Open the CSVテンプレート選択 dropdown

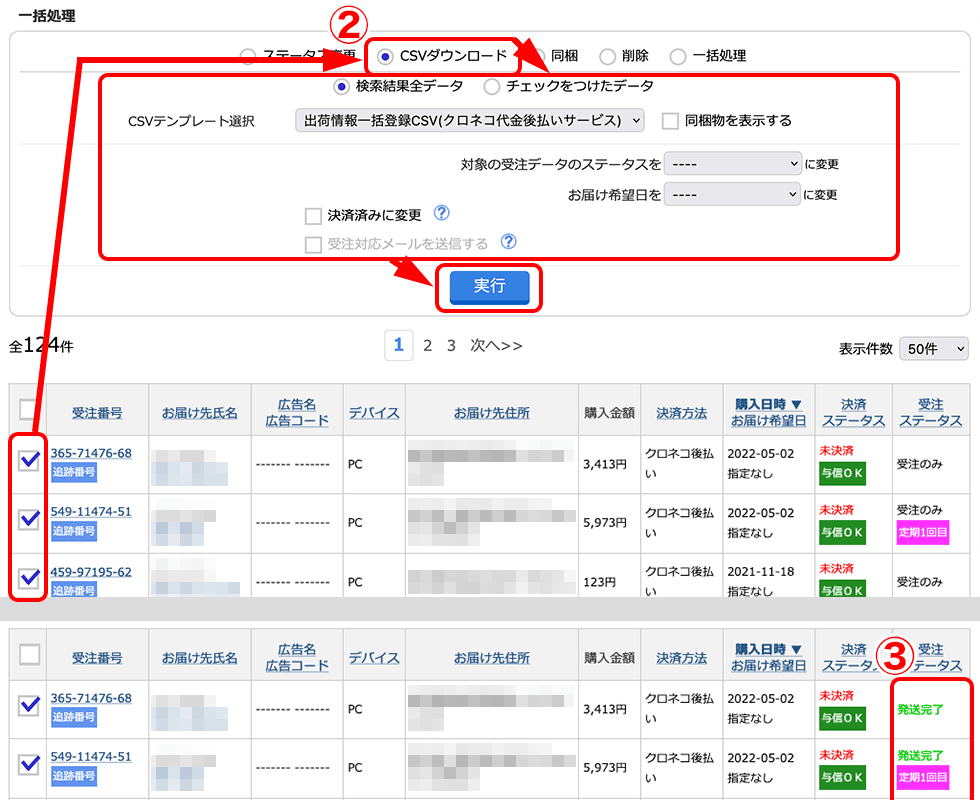pos(469,120)
